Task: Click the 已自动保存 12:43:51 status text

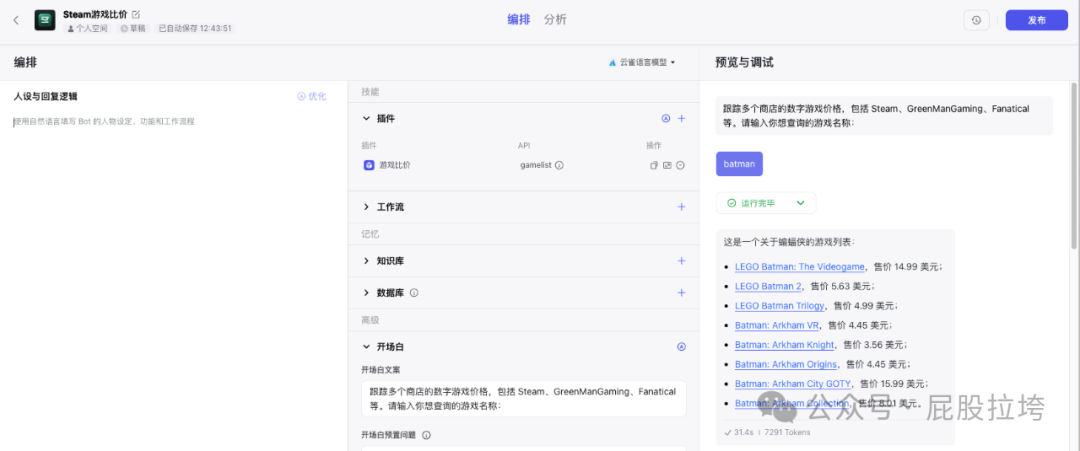Action: point(195,29)
